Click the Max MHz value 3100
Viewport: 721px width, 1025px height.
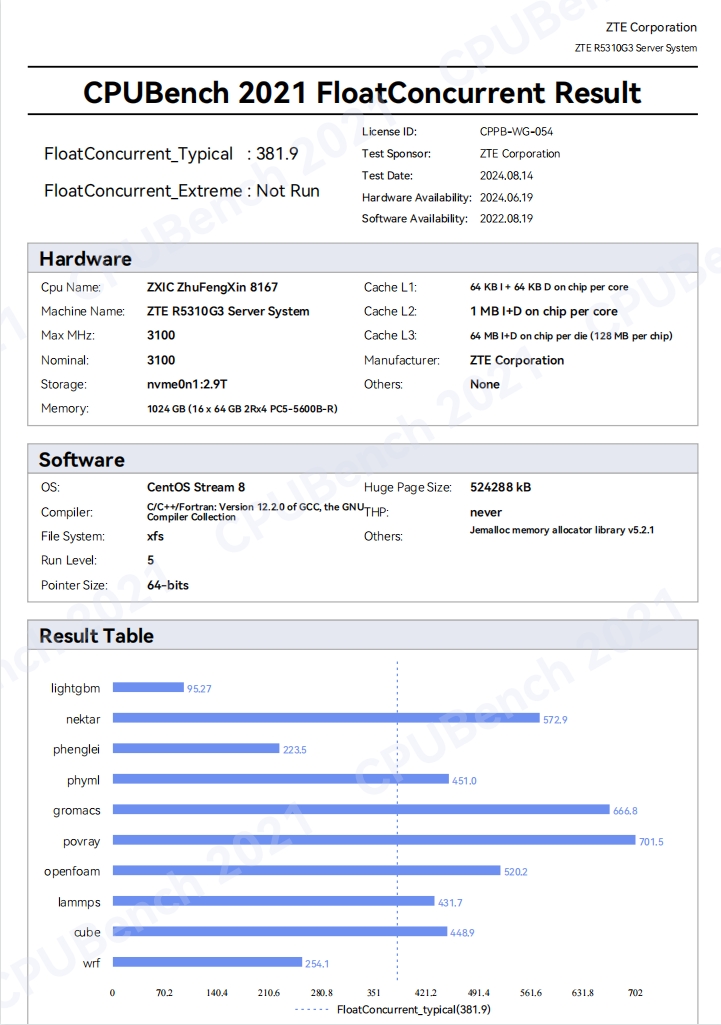[161, 335]
